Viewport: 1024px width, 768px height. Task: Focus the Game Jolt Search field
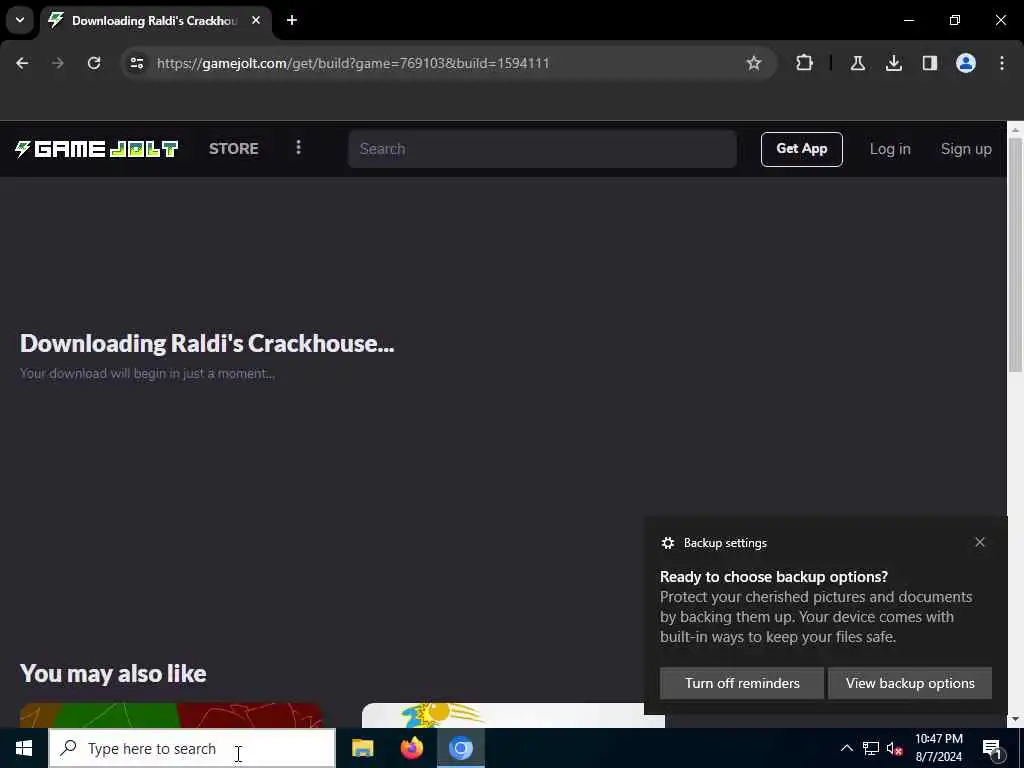coord(542,149)
